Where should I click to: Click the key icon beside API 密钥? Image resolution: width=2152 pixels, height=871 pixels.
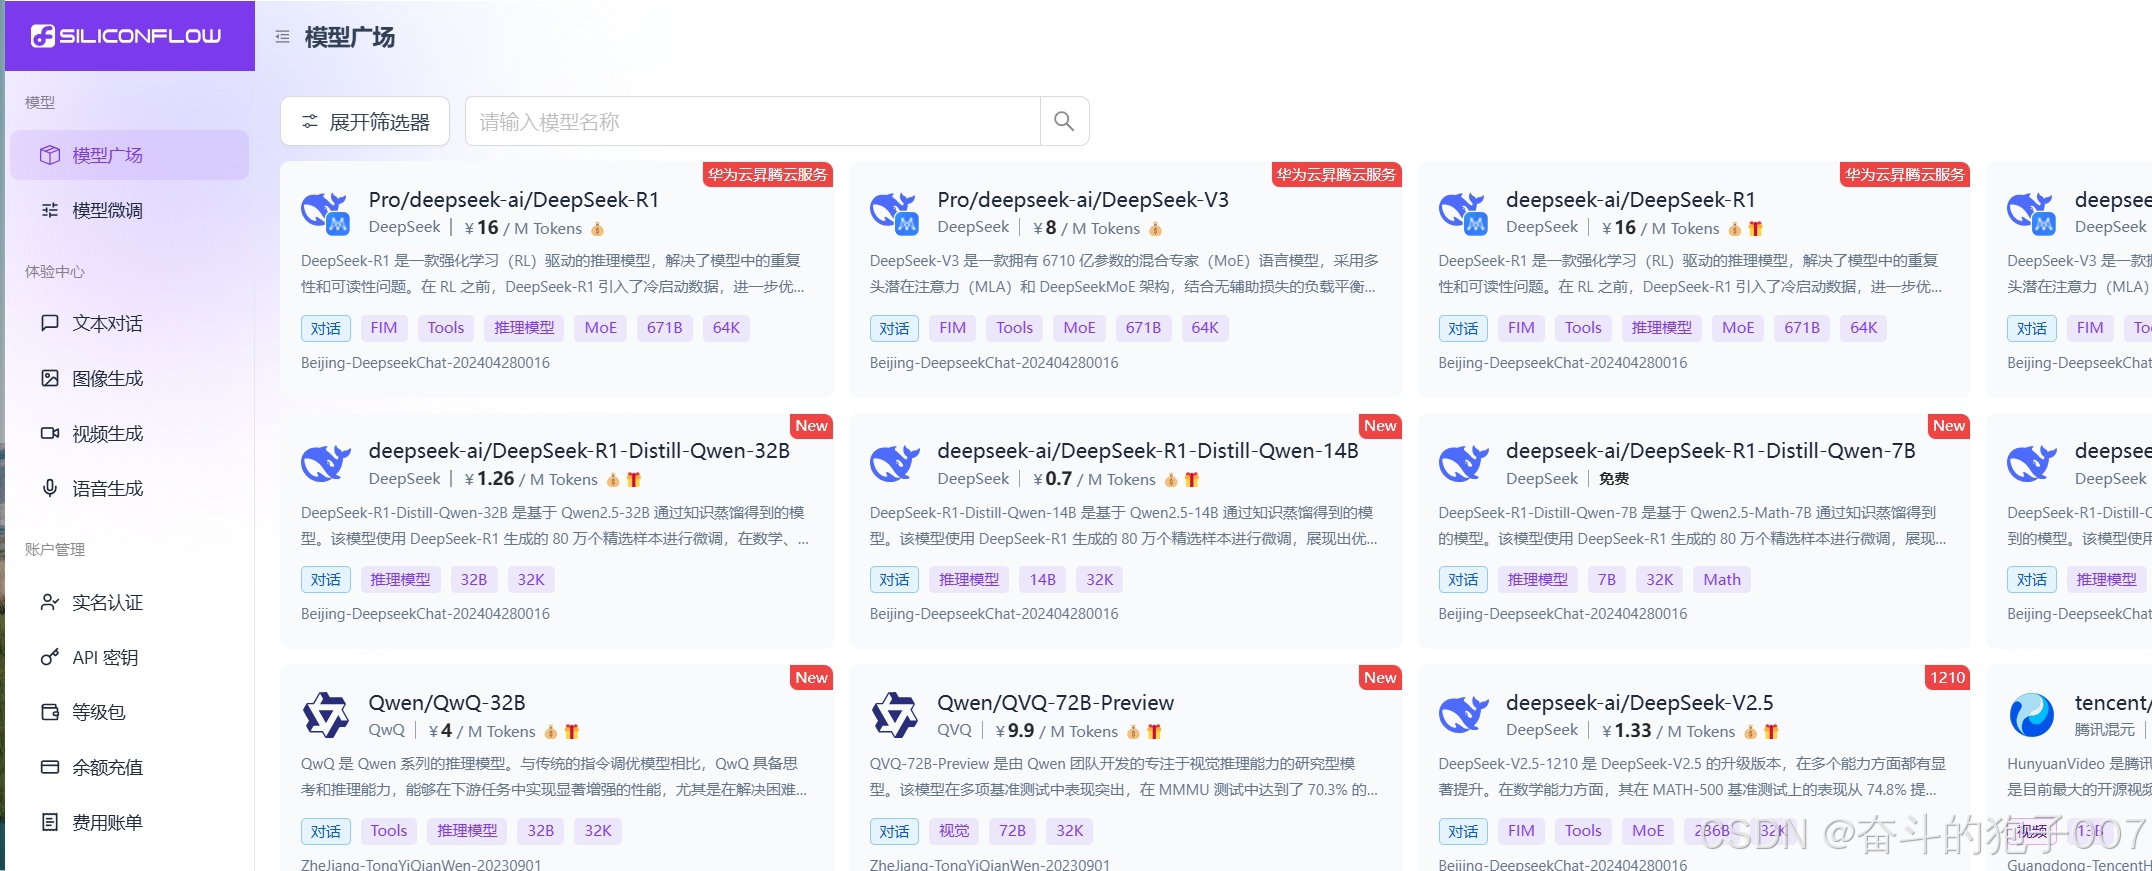coord(50,657)
